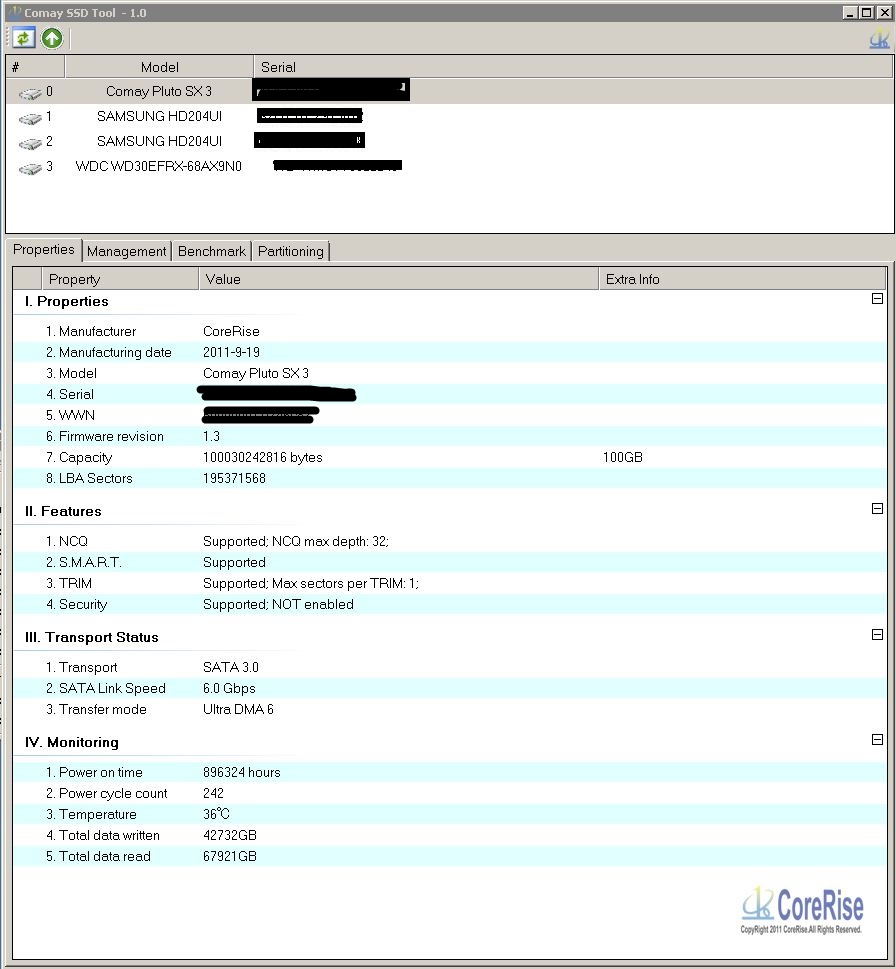Click the green up-arrow update toolbar icon
This screenshot has height=969, width=896.
pos(52,38)
